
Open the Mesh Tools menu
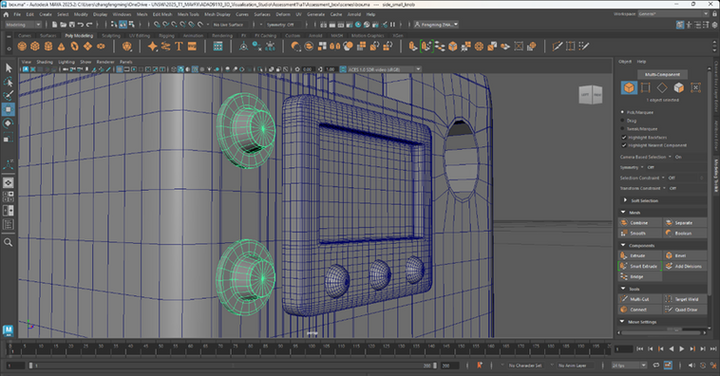tap(188, 14)
